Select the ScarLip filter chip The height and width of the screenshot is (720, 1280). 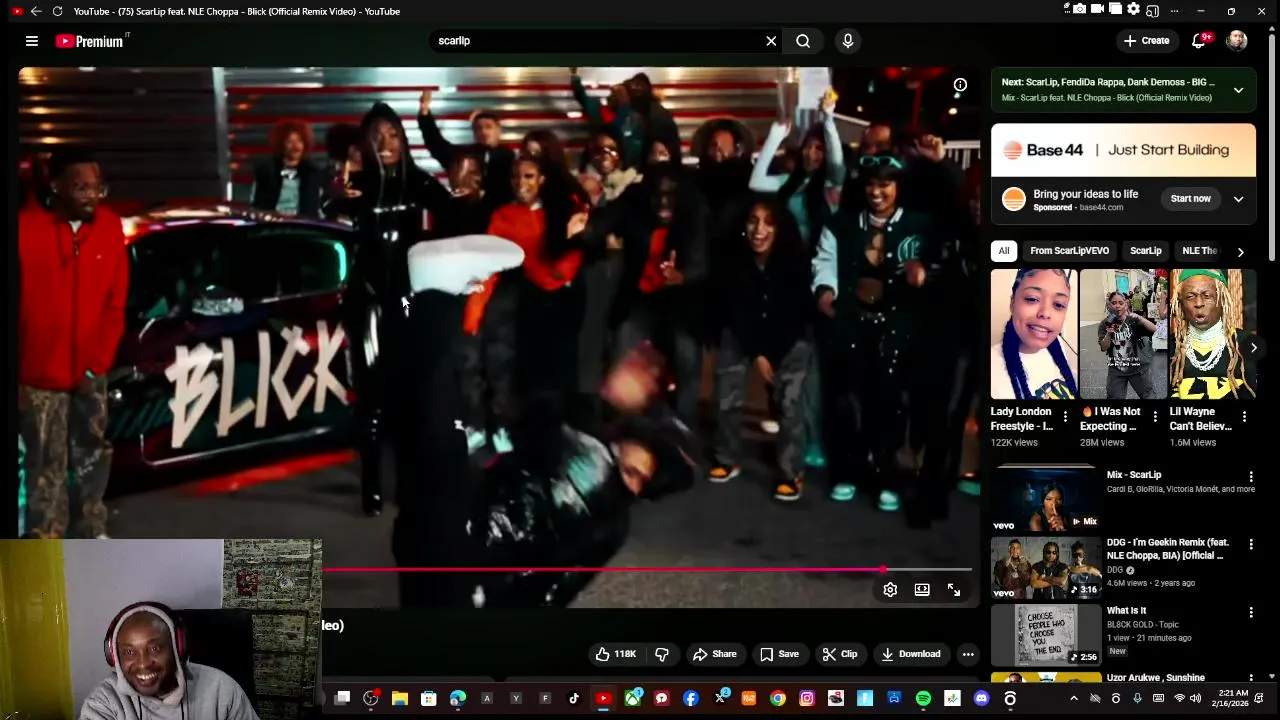[x=1145, y=251]
